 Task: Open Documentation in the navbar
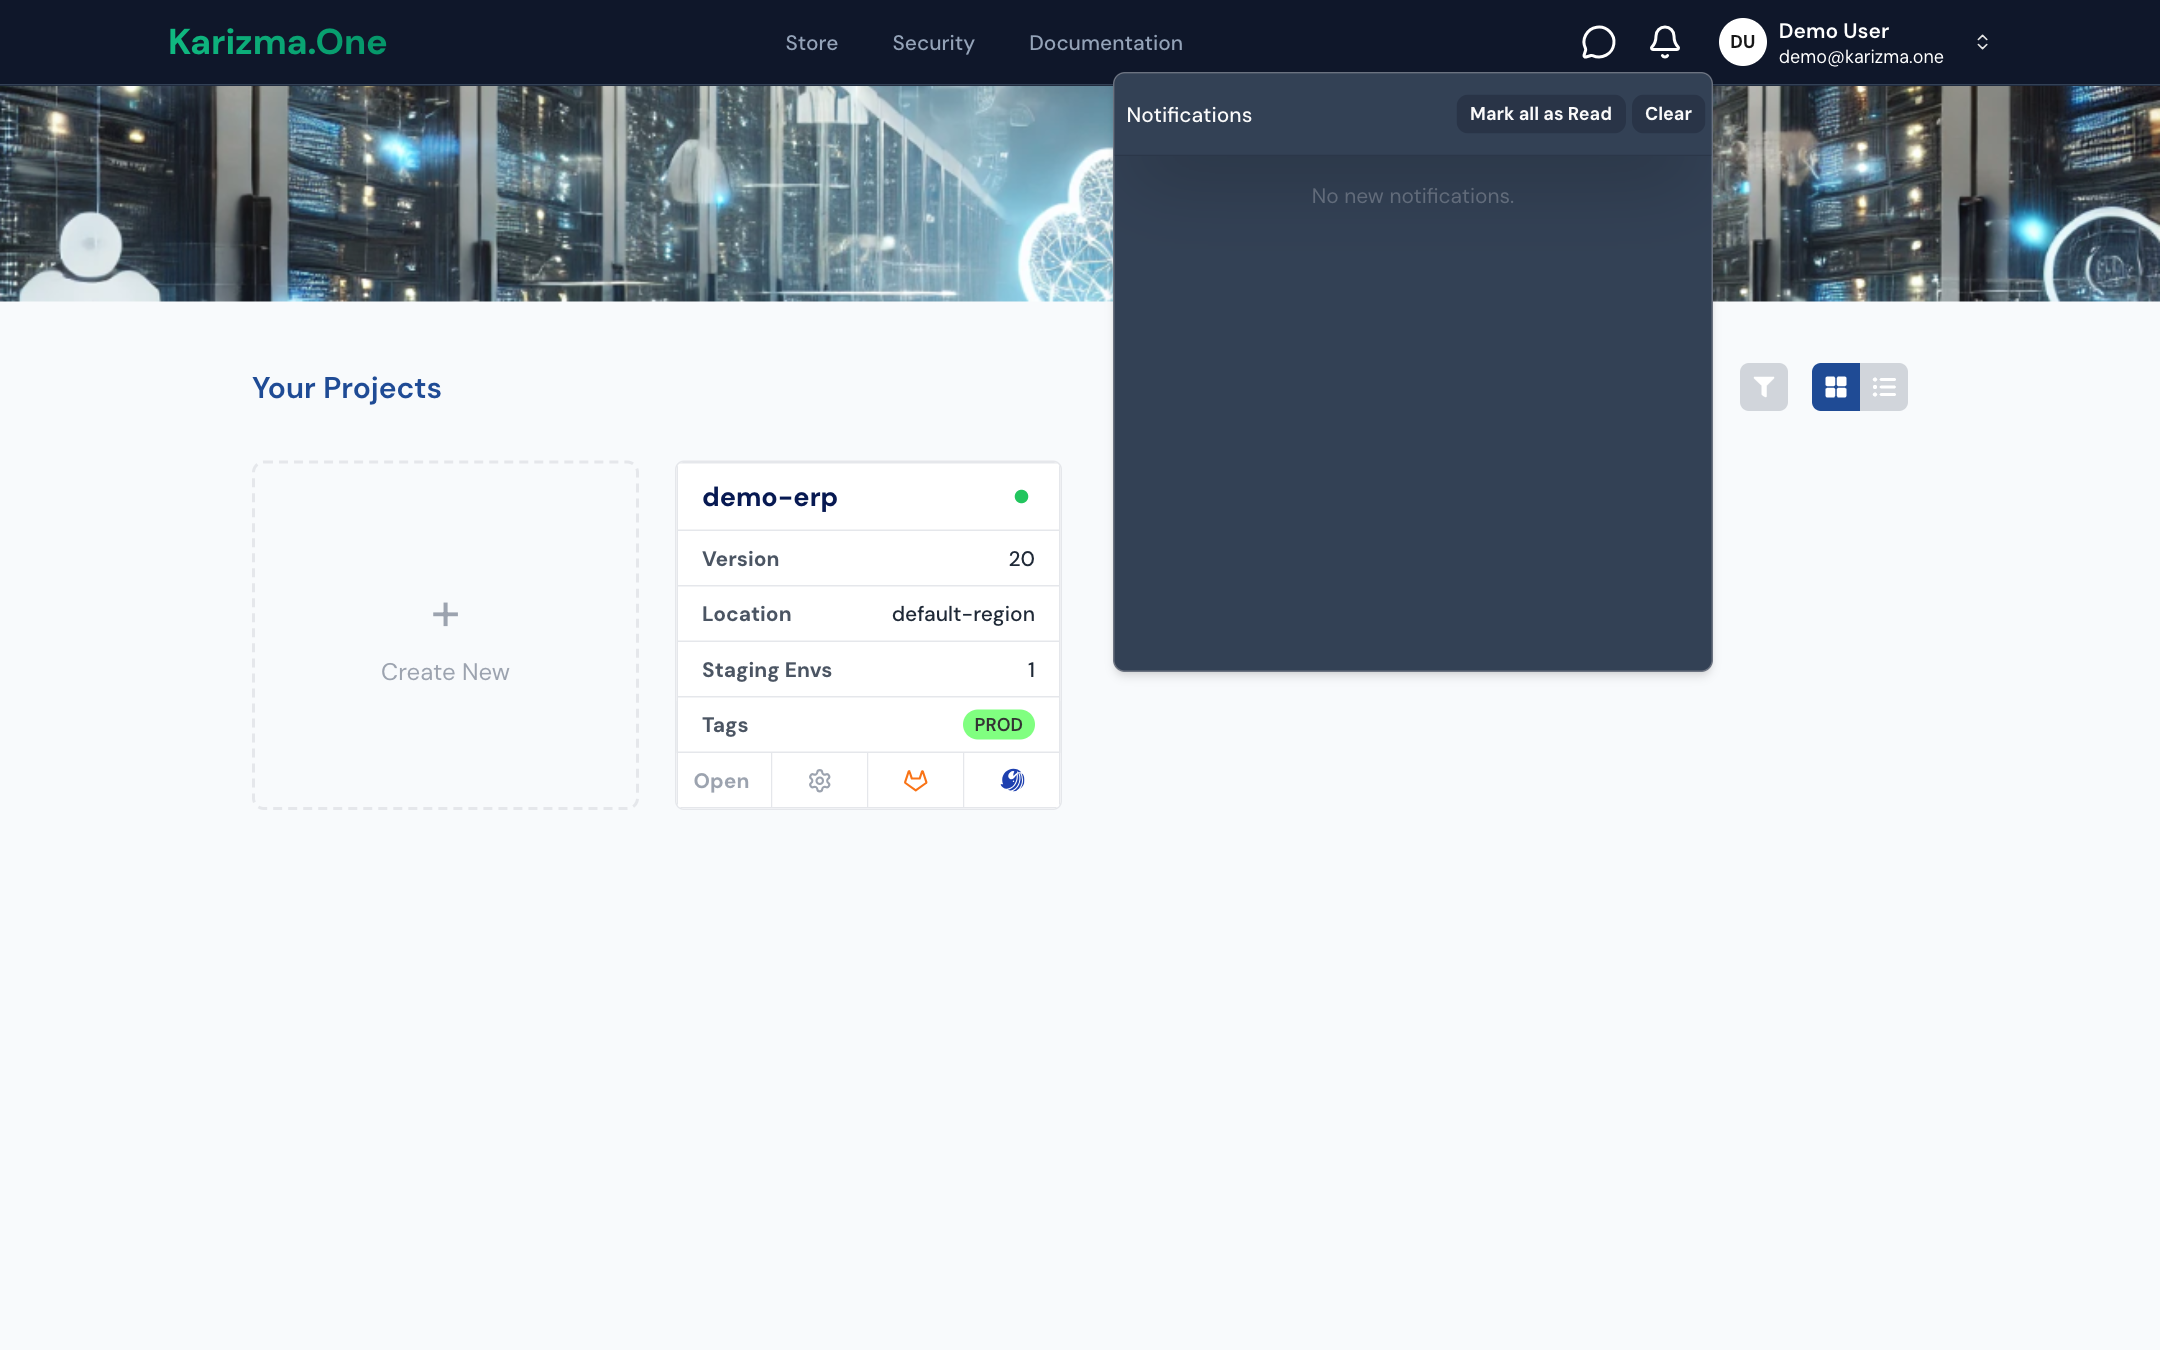[x=1106, y=43]
